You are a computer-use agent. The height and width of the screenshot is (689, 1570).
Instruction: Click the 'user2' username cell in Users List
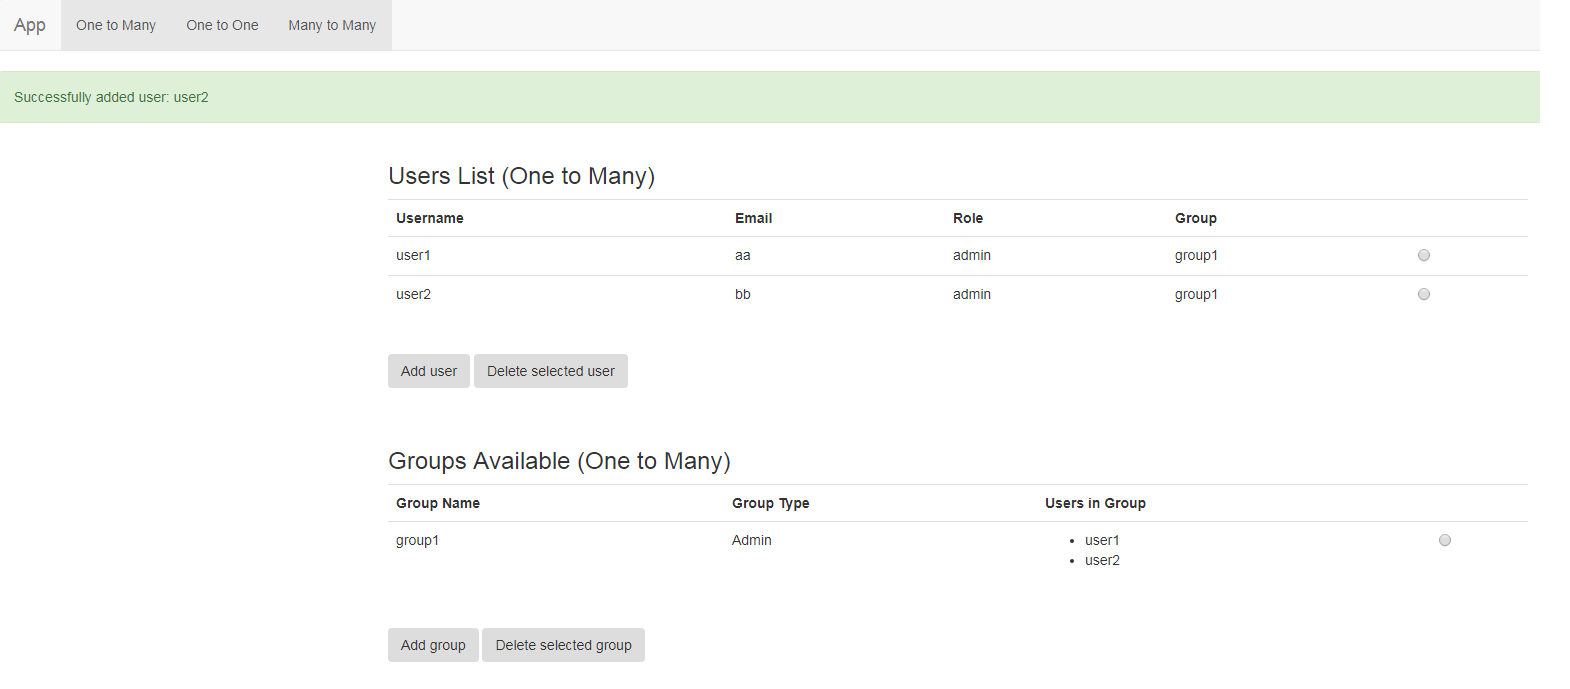413,294
